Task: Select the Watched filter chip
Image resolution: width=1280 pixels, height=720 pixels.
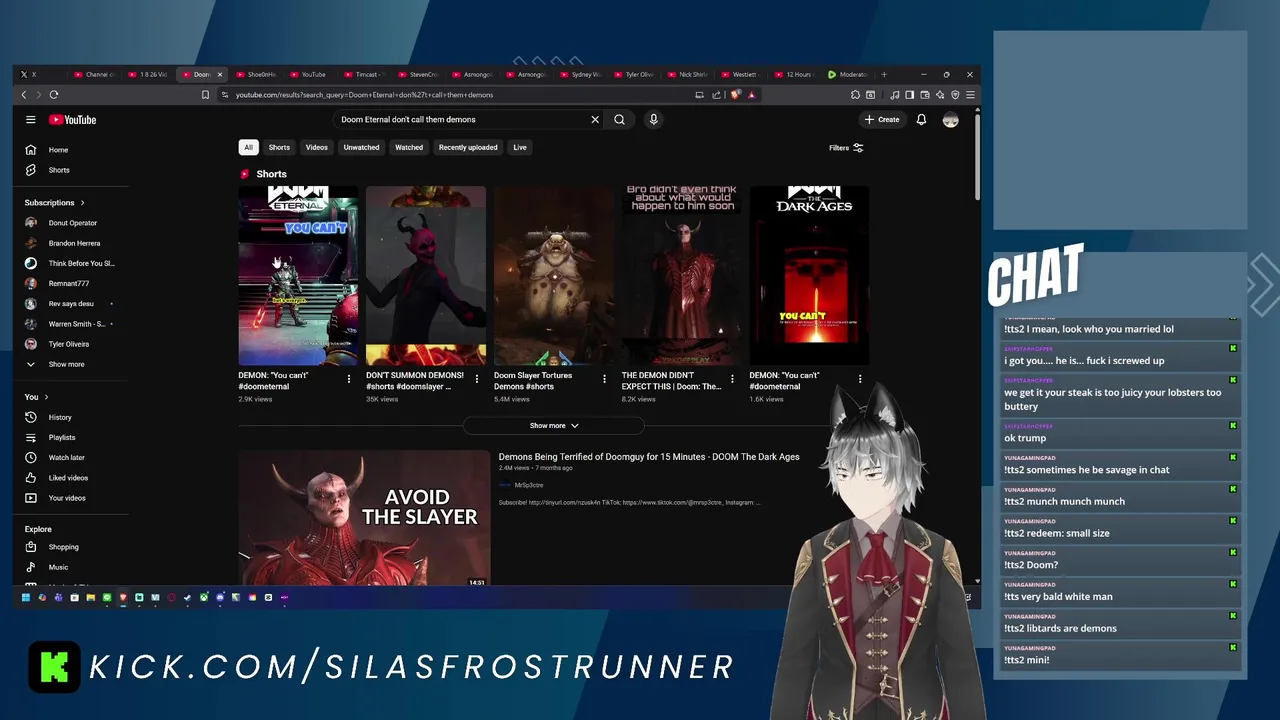Action: click(x=409, y=148)
